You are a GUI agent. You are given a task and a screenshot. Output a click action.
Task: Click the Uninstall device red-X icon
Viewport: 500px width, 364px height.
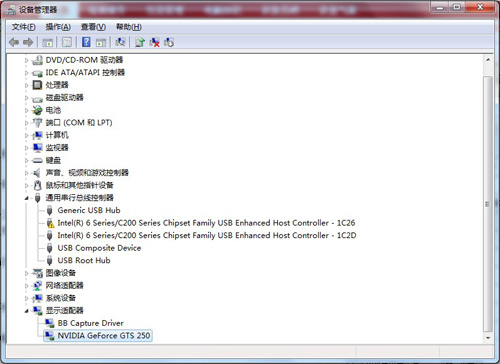tap(154, 42)
